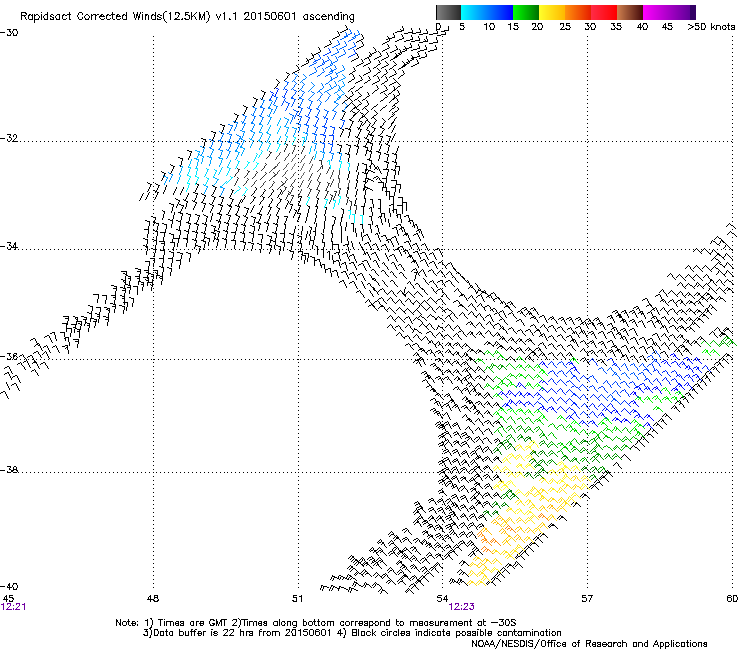Click the purple 12:23 swath time label
Image resolution: width=740 pixels, height=650 pixels.
pyautogui.click(x=461, y=607)
